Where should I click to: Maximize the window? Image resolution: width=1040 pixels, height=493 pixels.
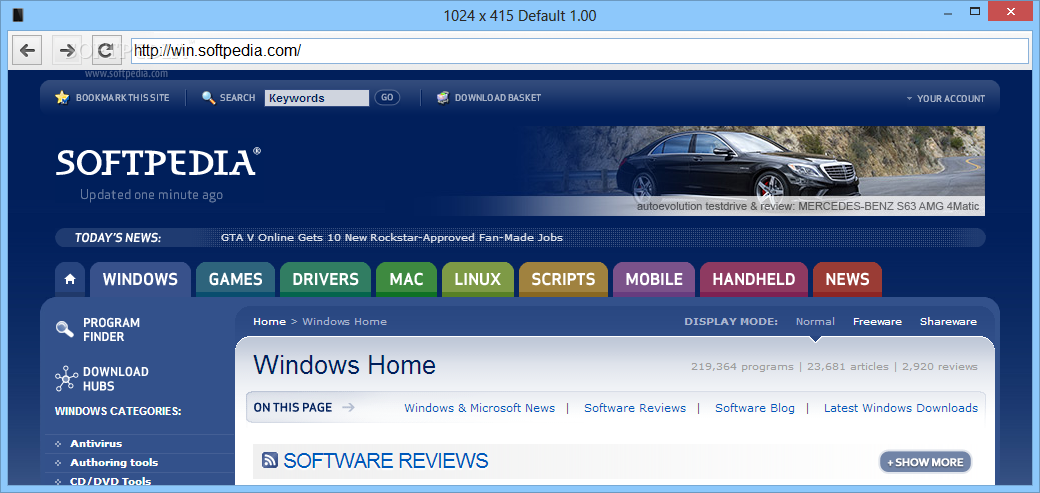point(974,11)
